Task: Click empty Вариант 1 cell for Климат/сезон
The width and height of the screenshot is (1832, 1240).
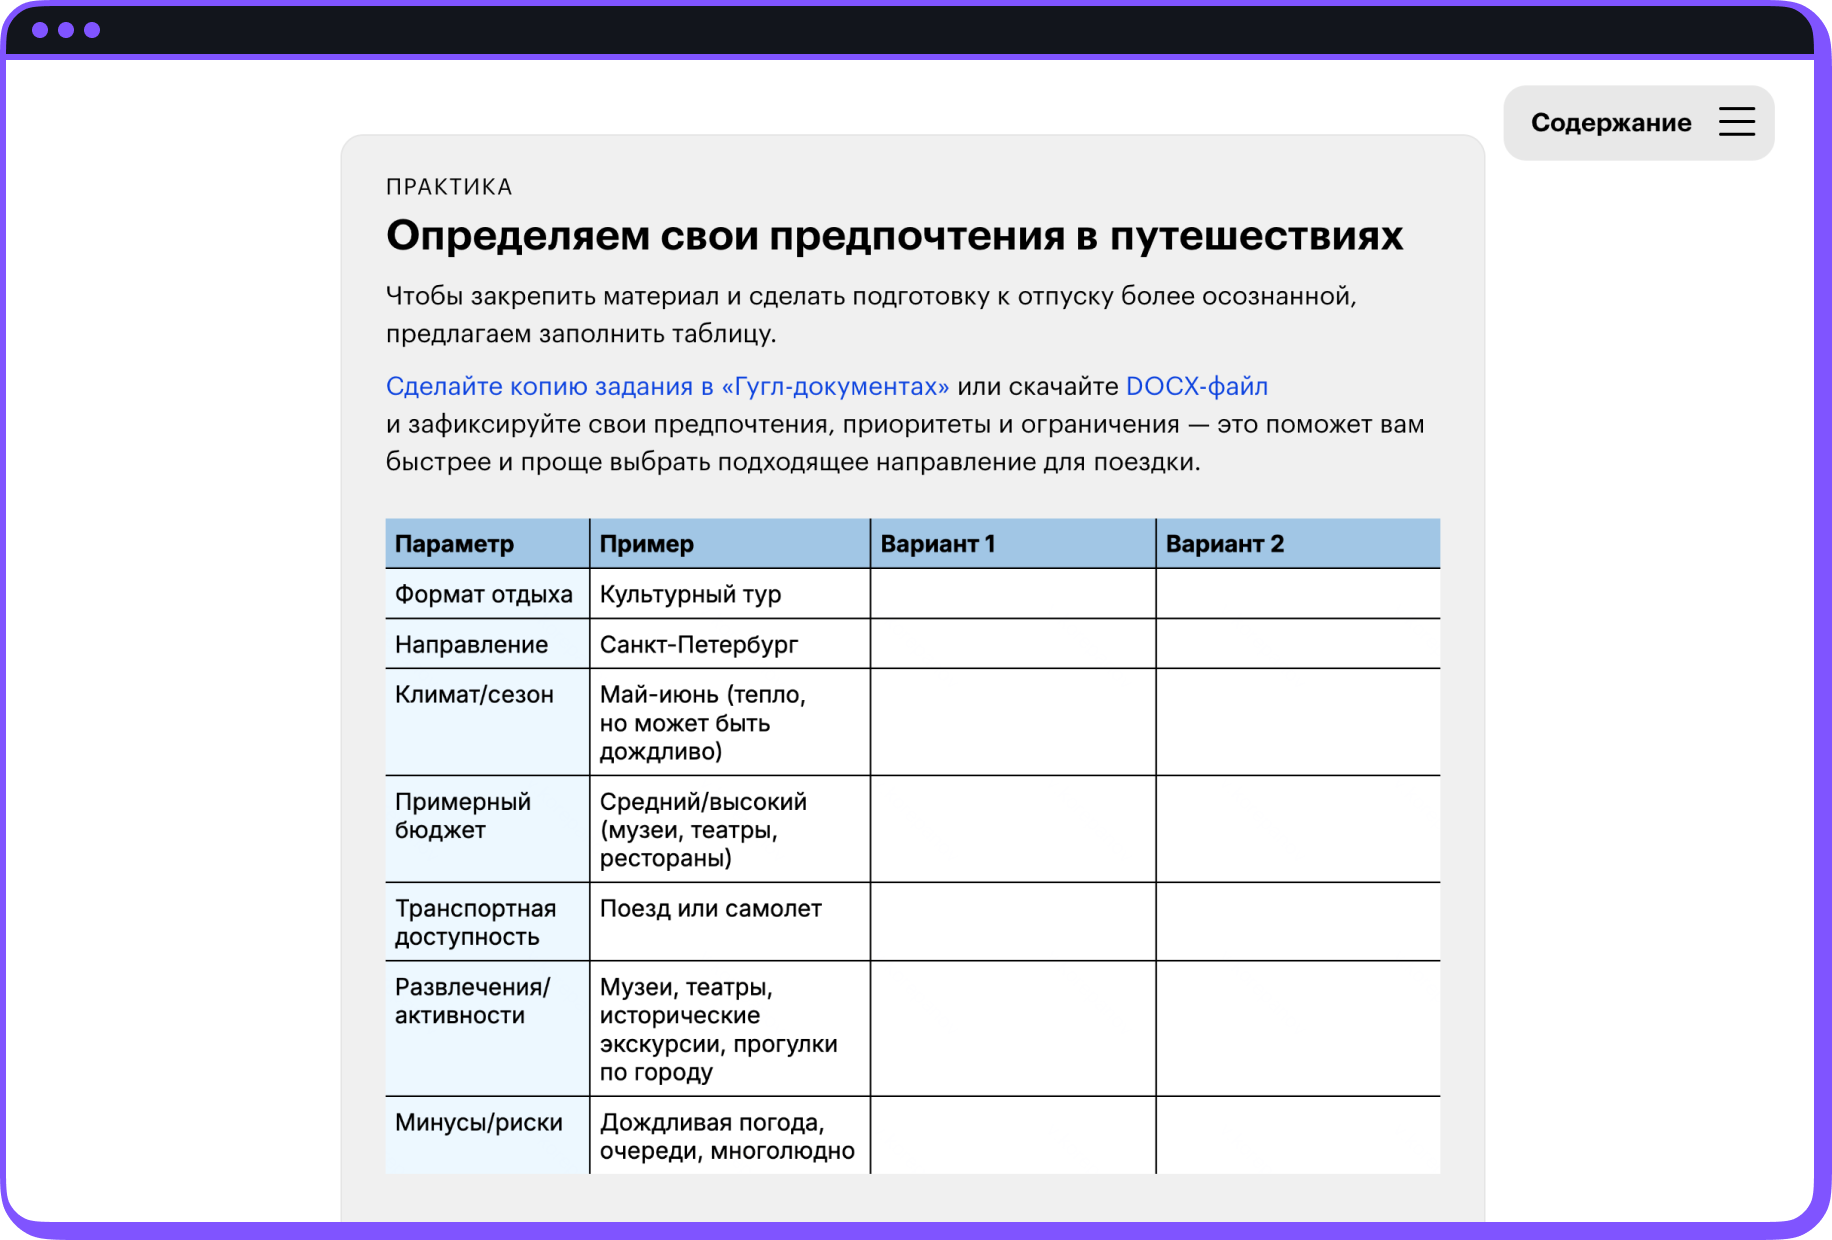Action: click(x=1013, y=722)
